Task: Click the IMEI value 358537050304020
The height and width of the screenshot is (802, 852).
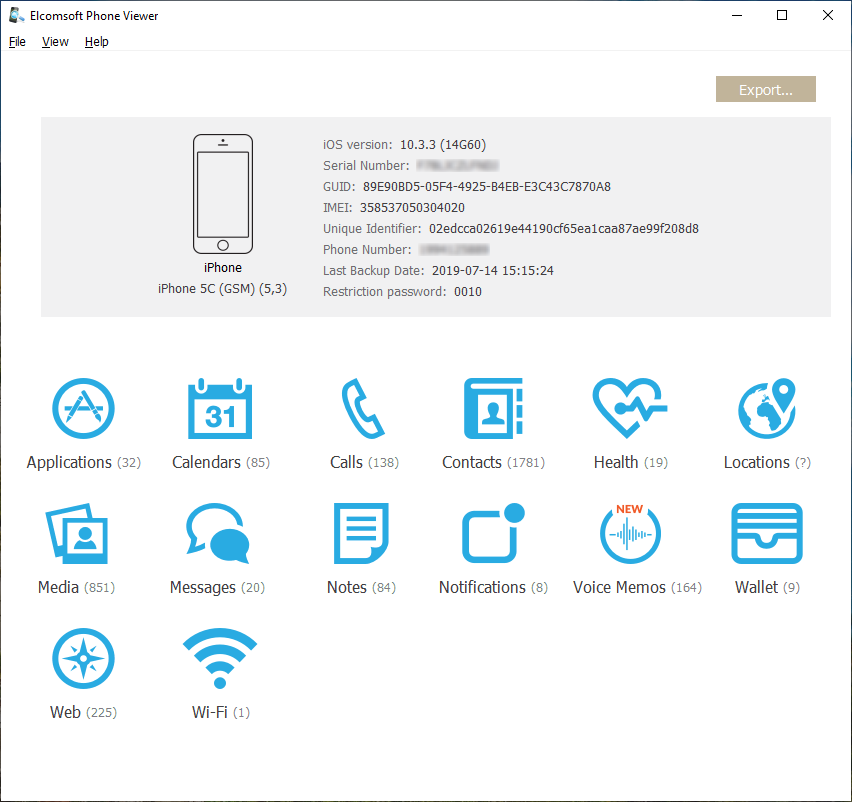Action: 412,208
